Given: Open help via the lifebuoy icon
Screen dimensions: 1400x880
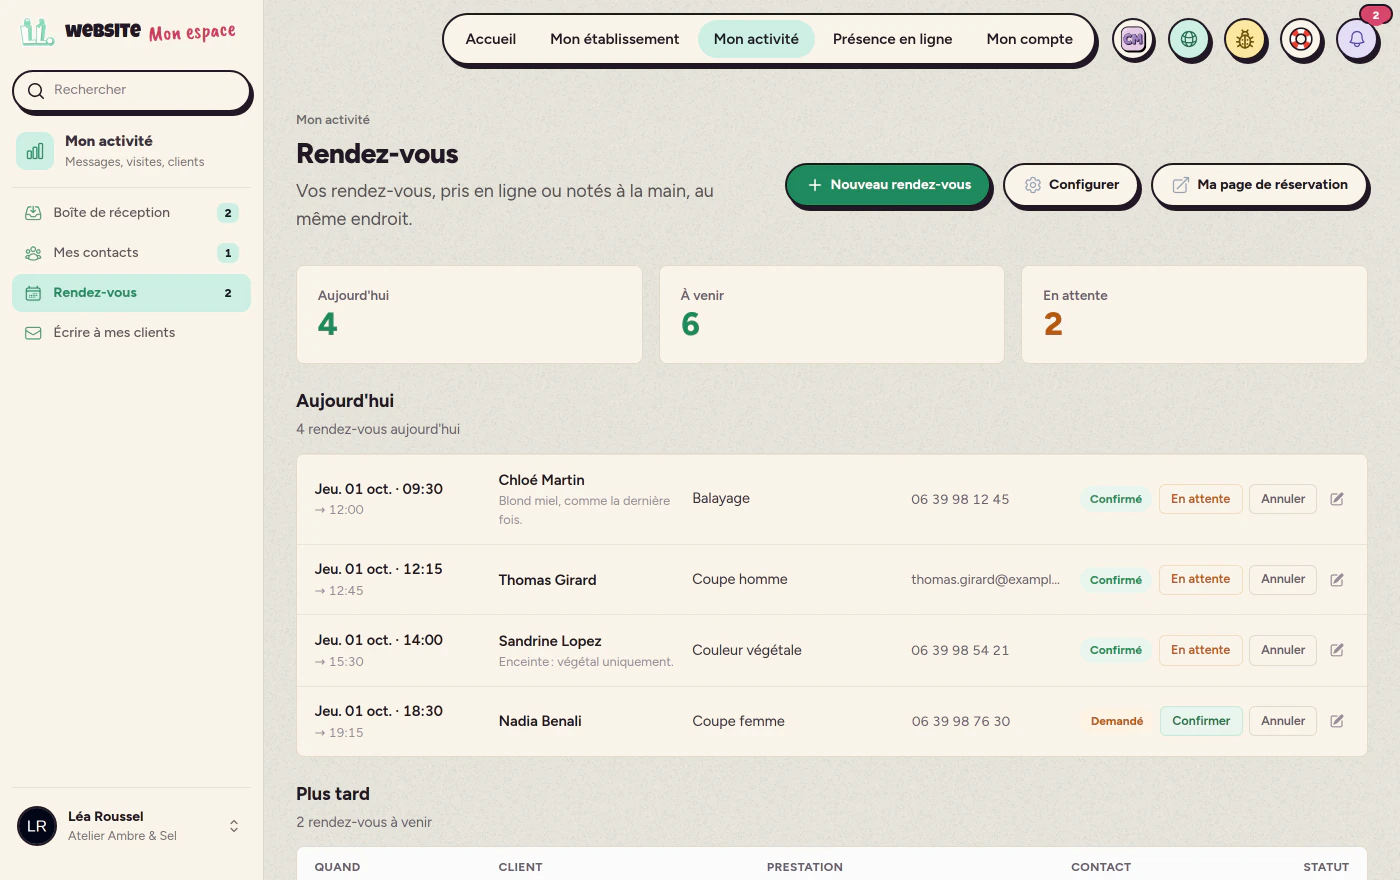Looking at the screenshot, I should (x=1301, y=40).
